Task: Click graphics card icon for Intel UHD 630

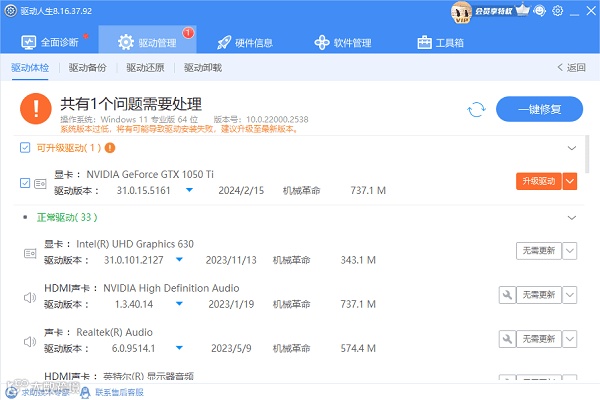Action: (x=30, y=253)
